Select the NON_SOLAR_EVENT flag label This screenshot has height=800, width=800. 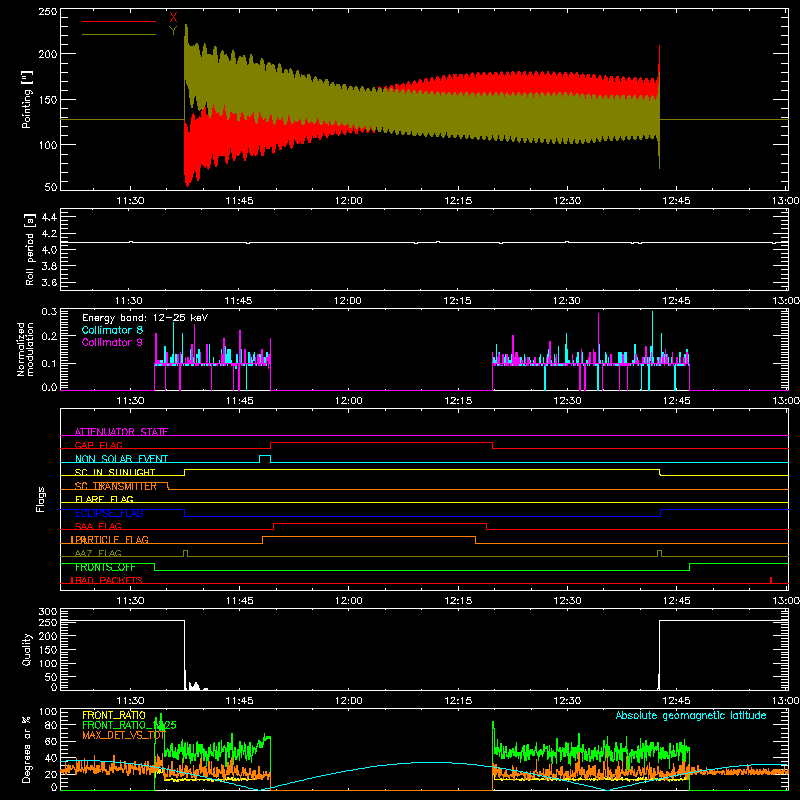click(x=121, y=459)
